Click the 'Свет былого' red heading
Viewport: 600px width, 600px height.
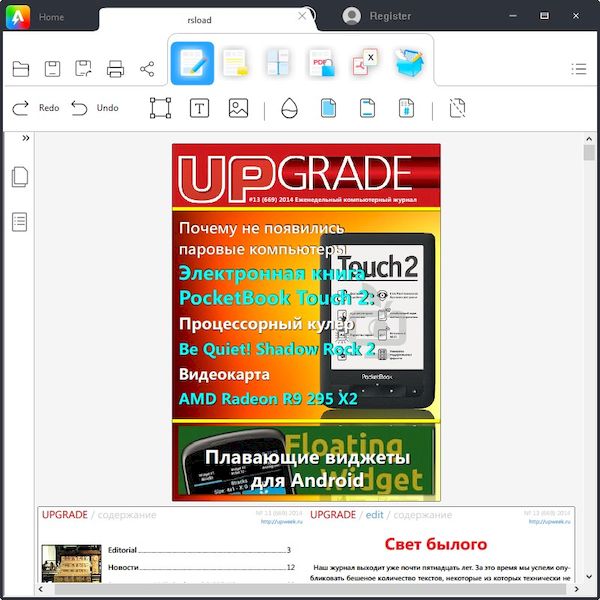click(435, 544)
